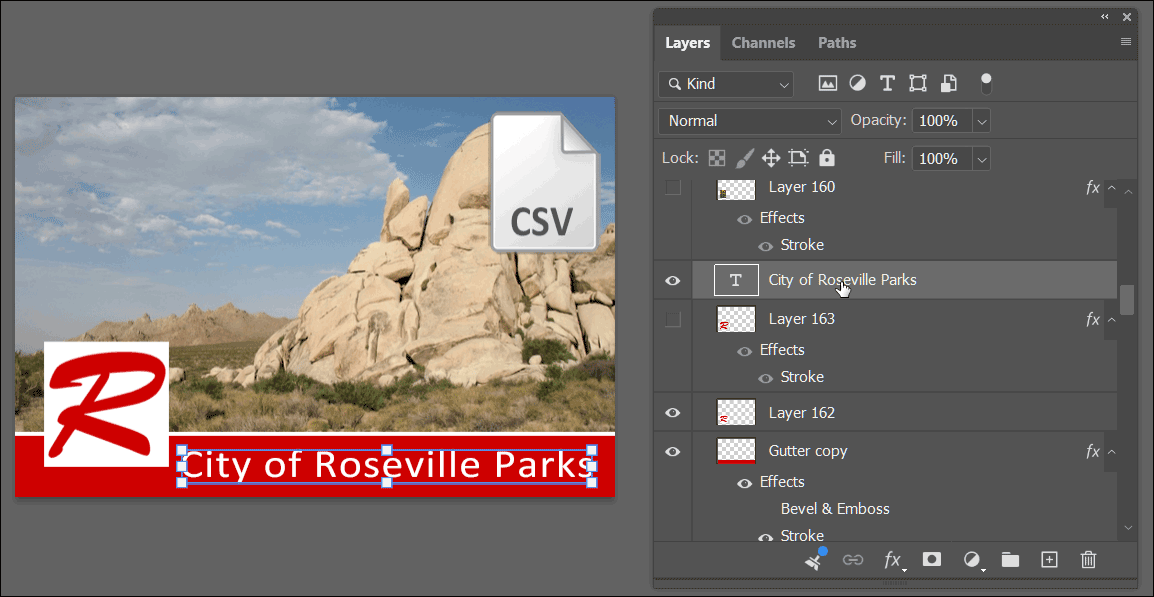The height and width of the screenshot is (597, 1154).
Task: Select Gutter copy layer name
Action: pos(808,451)
